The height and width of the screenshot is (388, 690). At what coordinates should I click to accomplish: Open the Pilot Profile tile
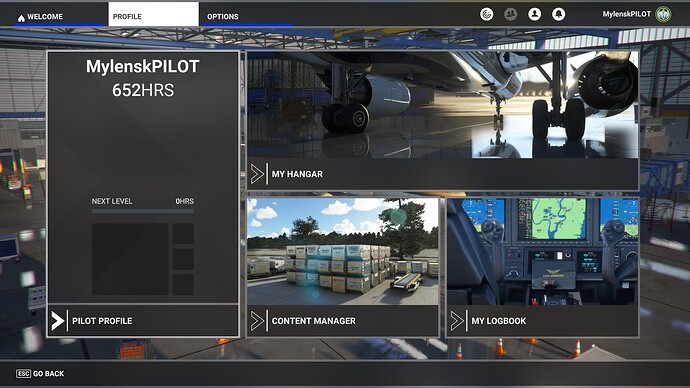coord(143,194)
